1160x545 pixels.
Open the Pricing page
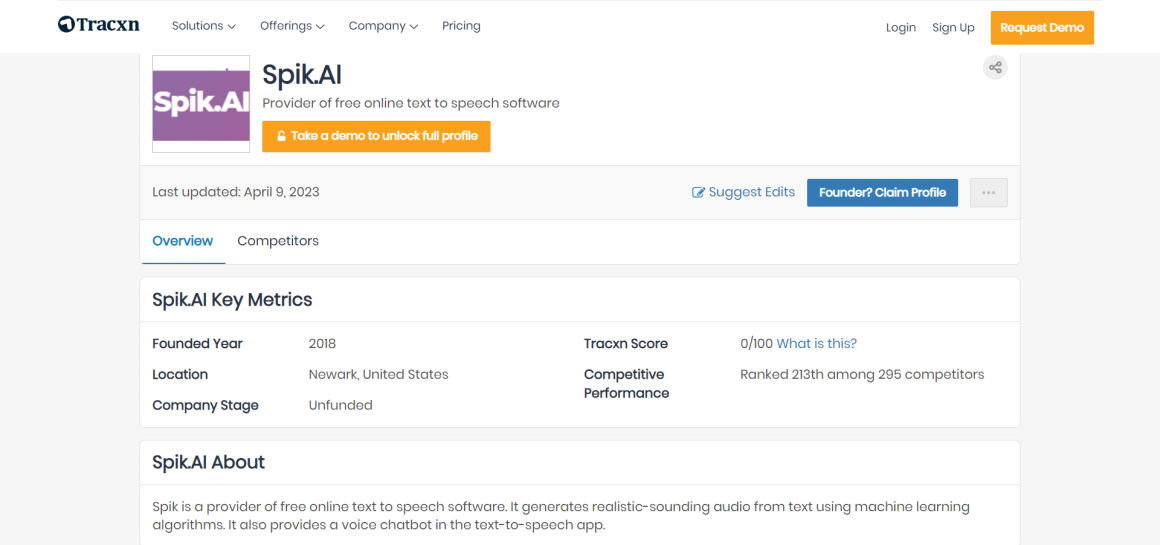pyautogui.click(x=461, y=26)
